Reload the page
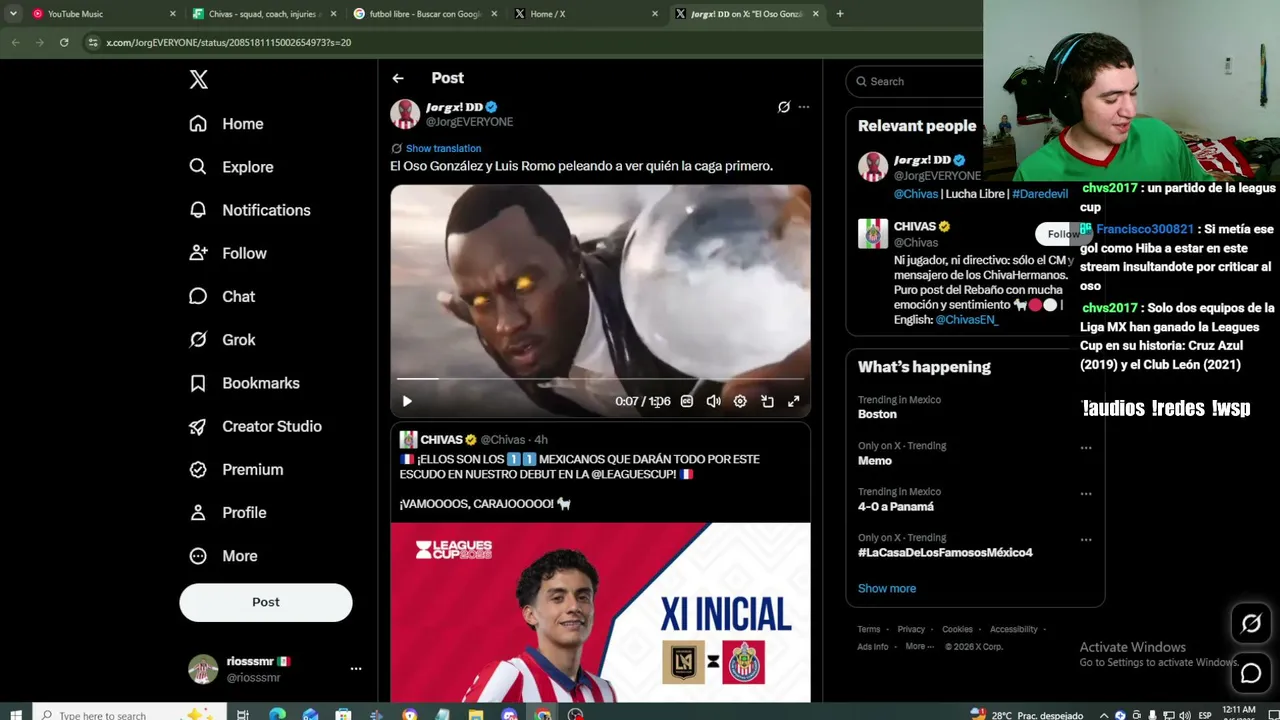1280x720 pixels. tap(64, 42)
